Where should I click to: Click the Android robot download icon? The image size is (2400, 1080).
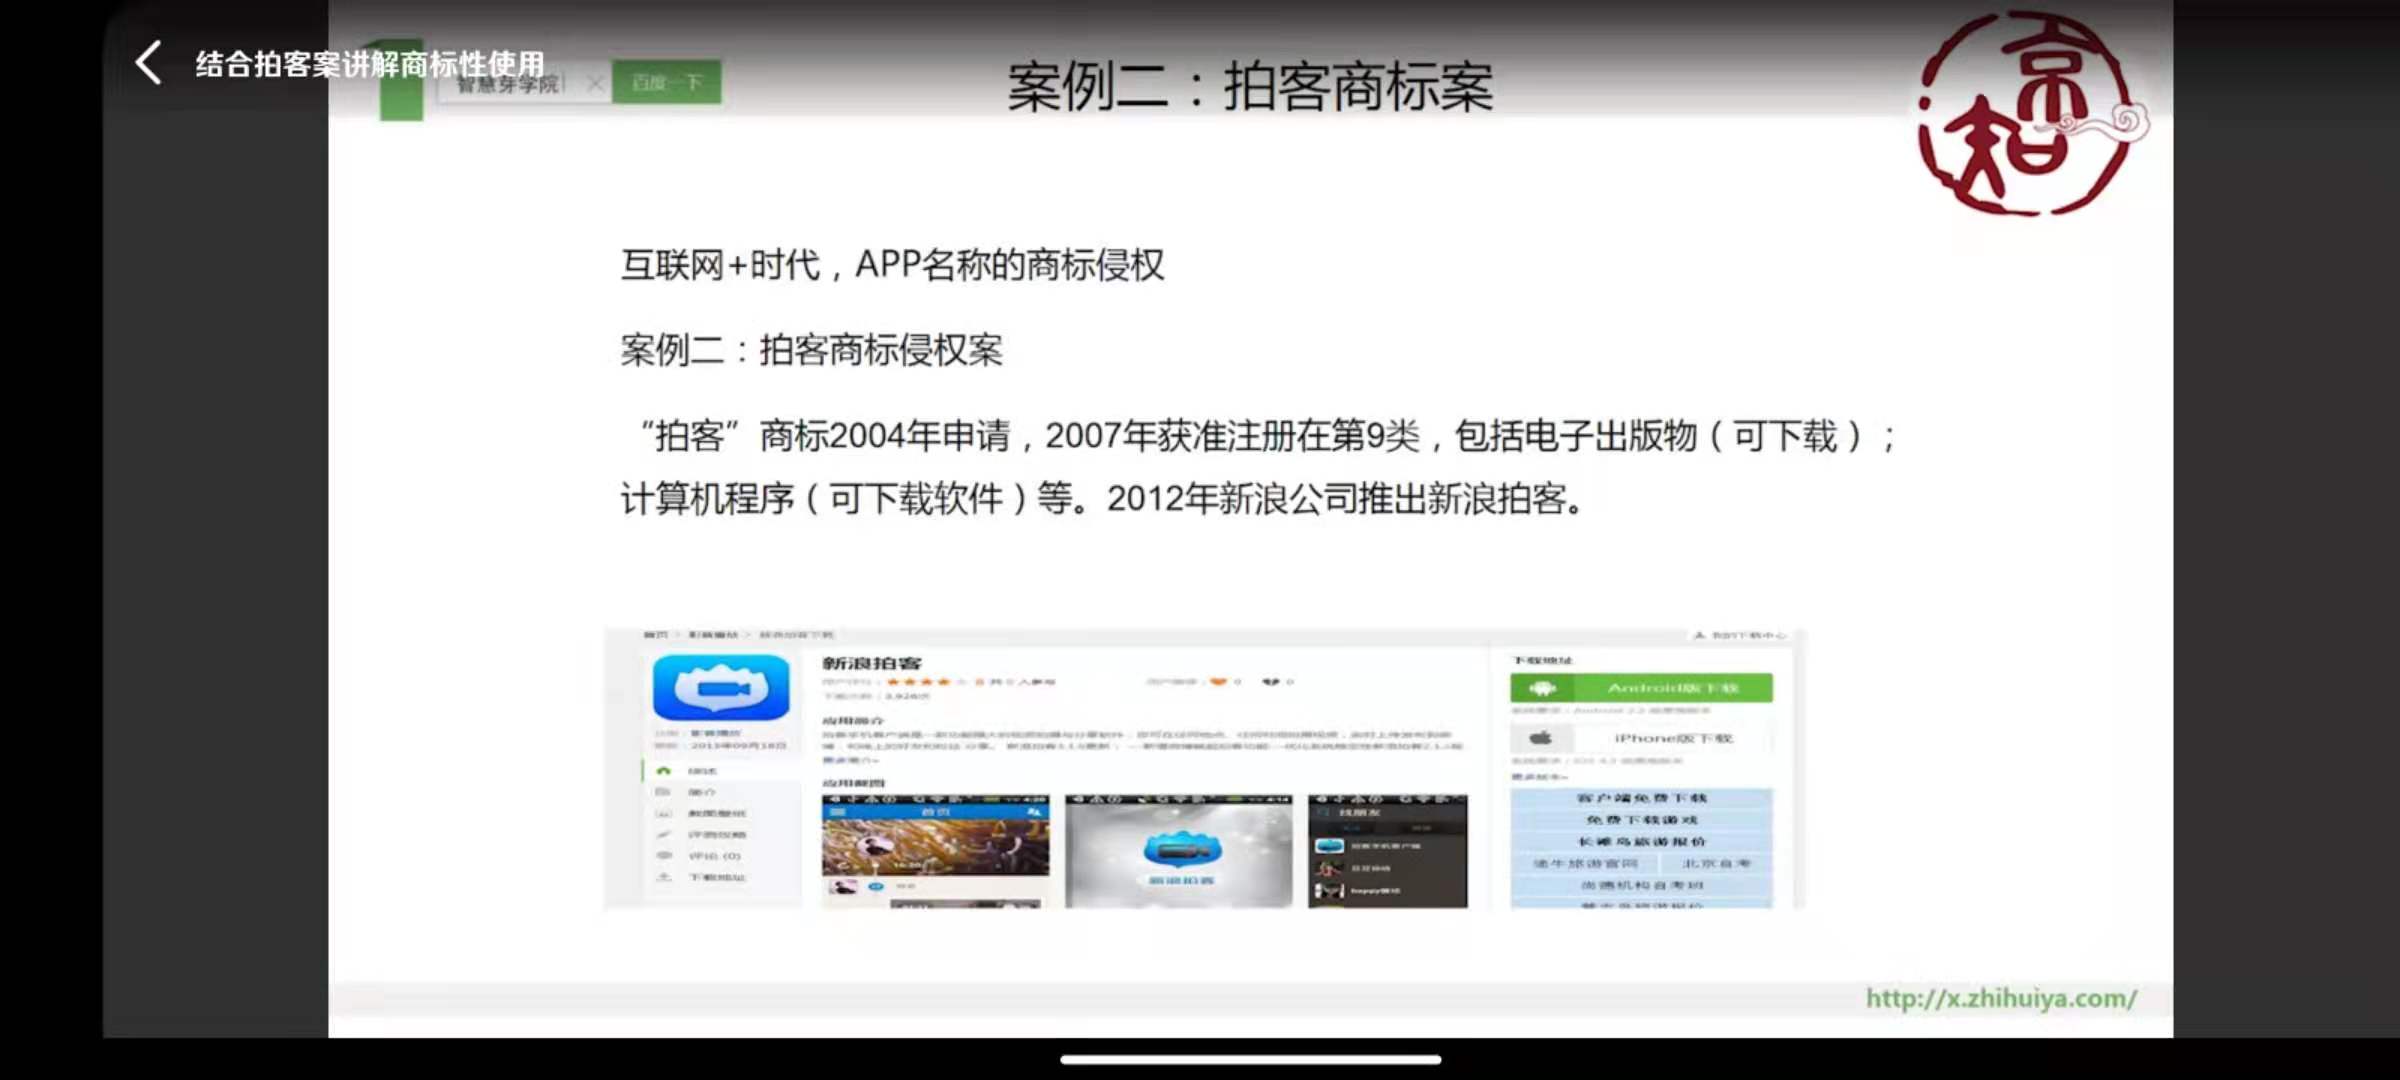1542,688
